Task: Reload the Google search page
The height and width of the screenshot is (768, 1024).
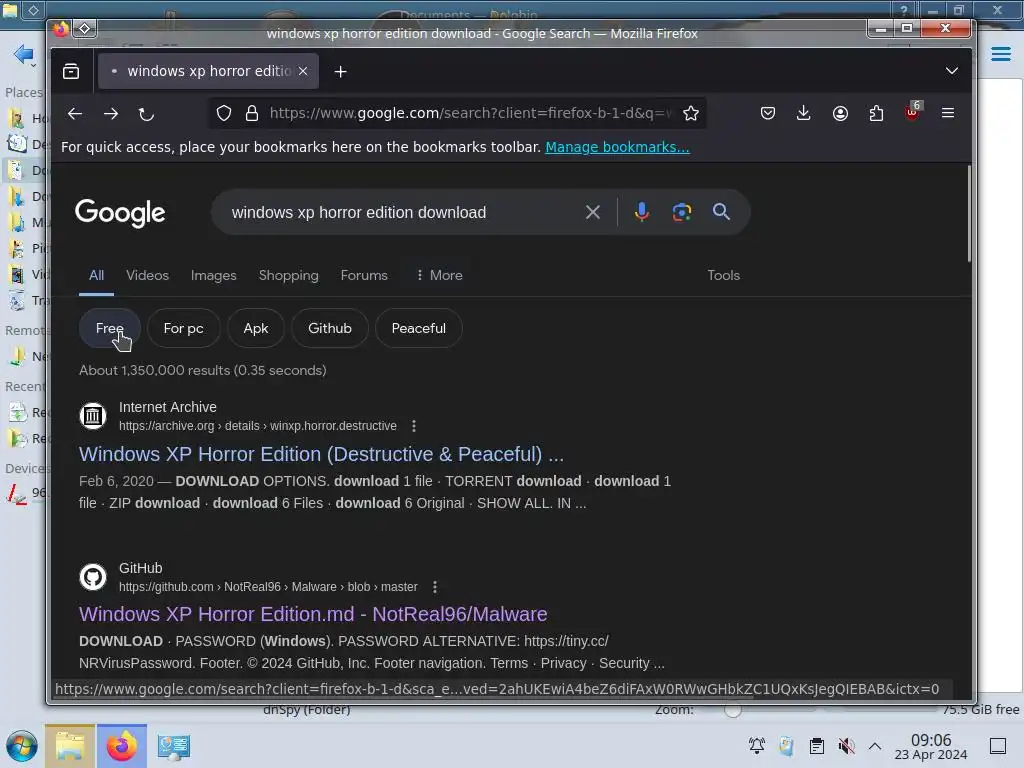Action: [146, 114]
